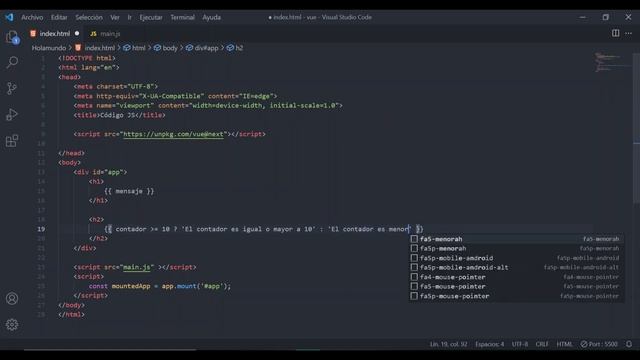Screen dimensions: 640x360
Task: Change language mode HTML in status bar
Action: tap(564, 344)
